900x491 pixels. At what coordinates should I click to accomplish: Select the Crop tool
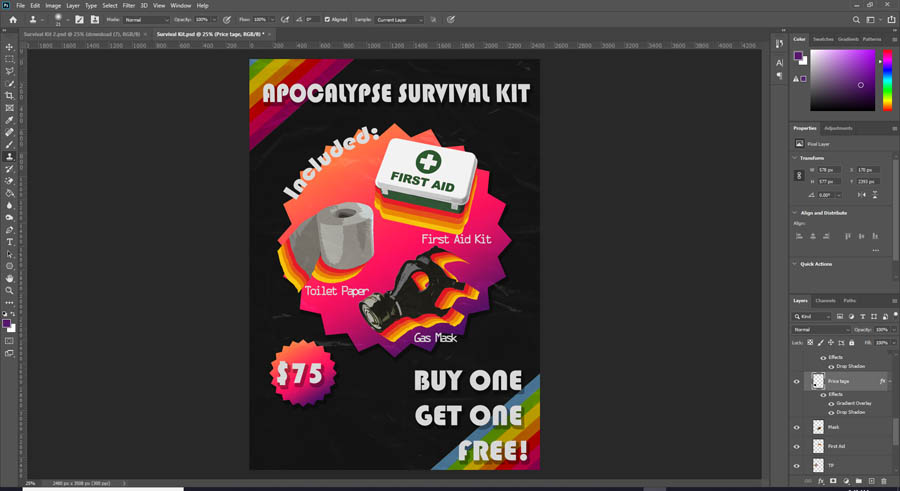(x=10, y=96)
